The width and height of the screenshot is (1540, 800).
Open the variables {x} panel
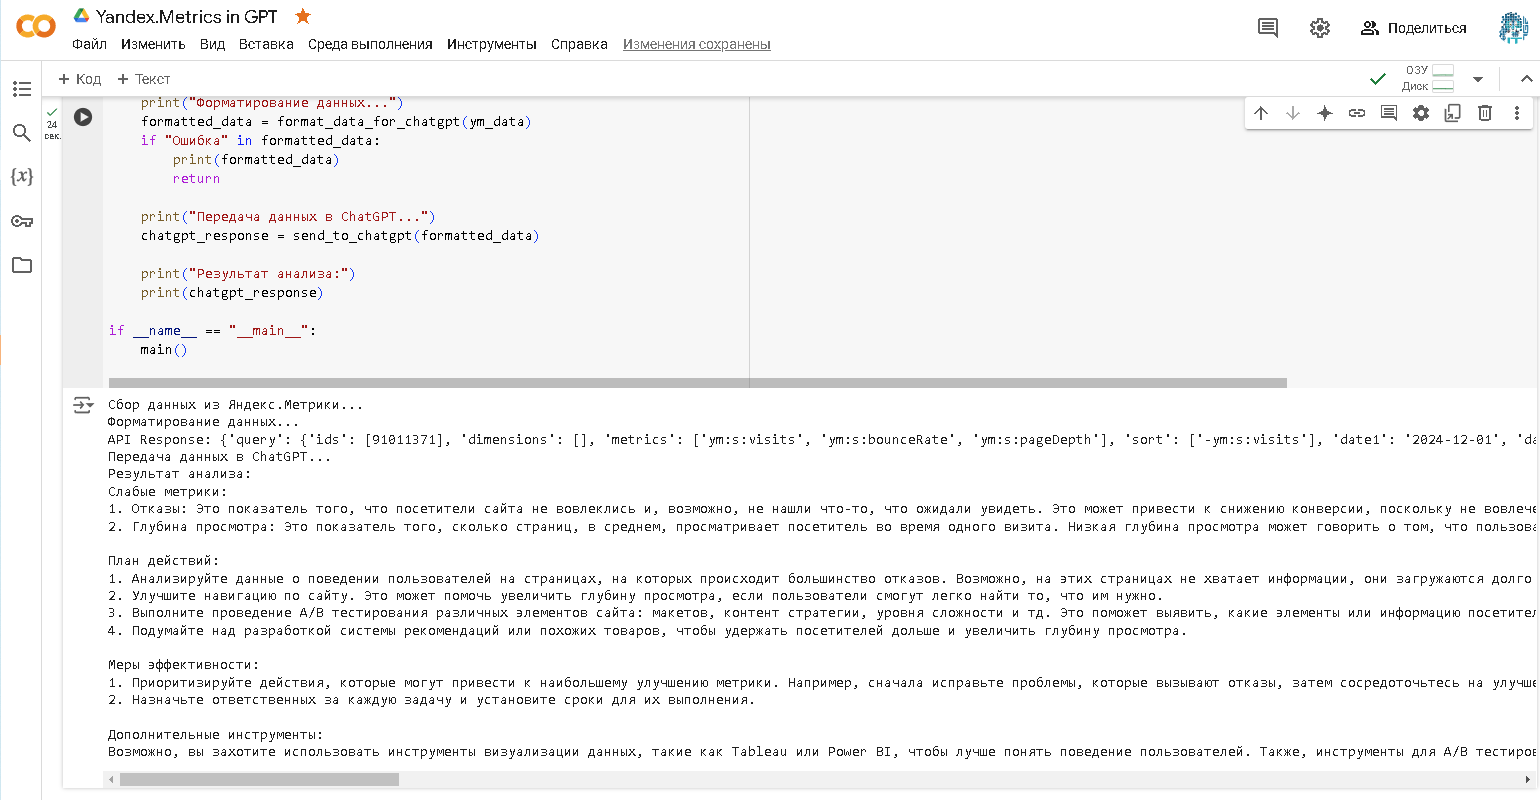pos(22,177)
